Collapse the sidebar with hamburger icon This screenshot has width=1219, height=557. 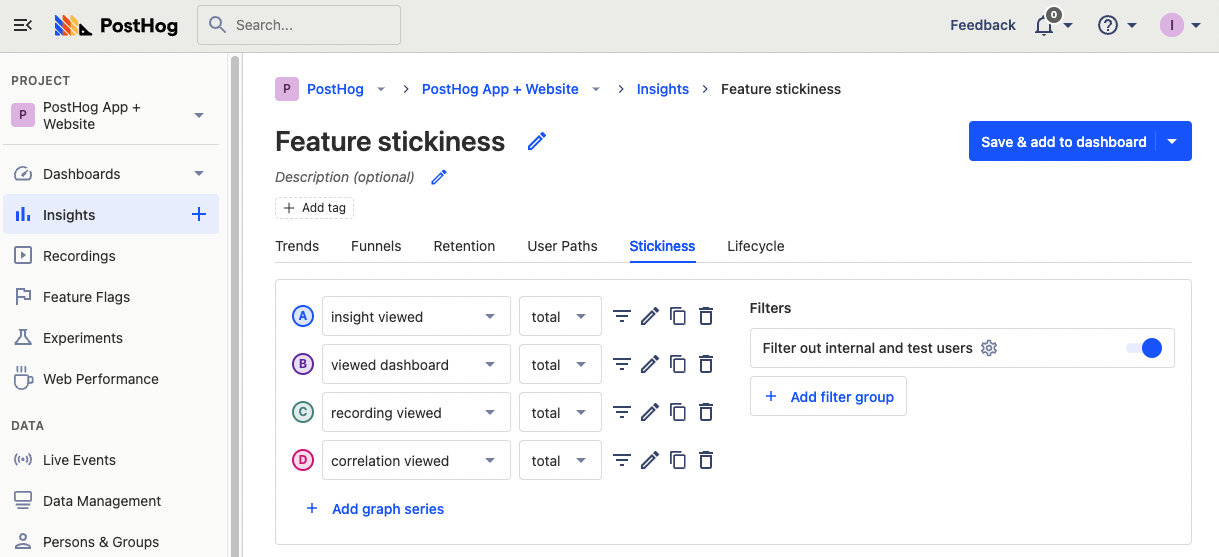tap(23, 26)
